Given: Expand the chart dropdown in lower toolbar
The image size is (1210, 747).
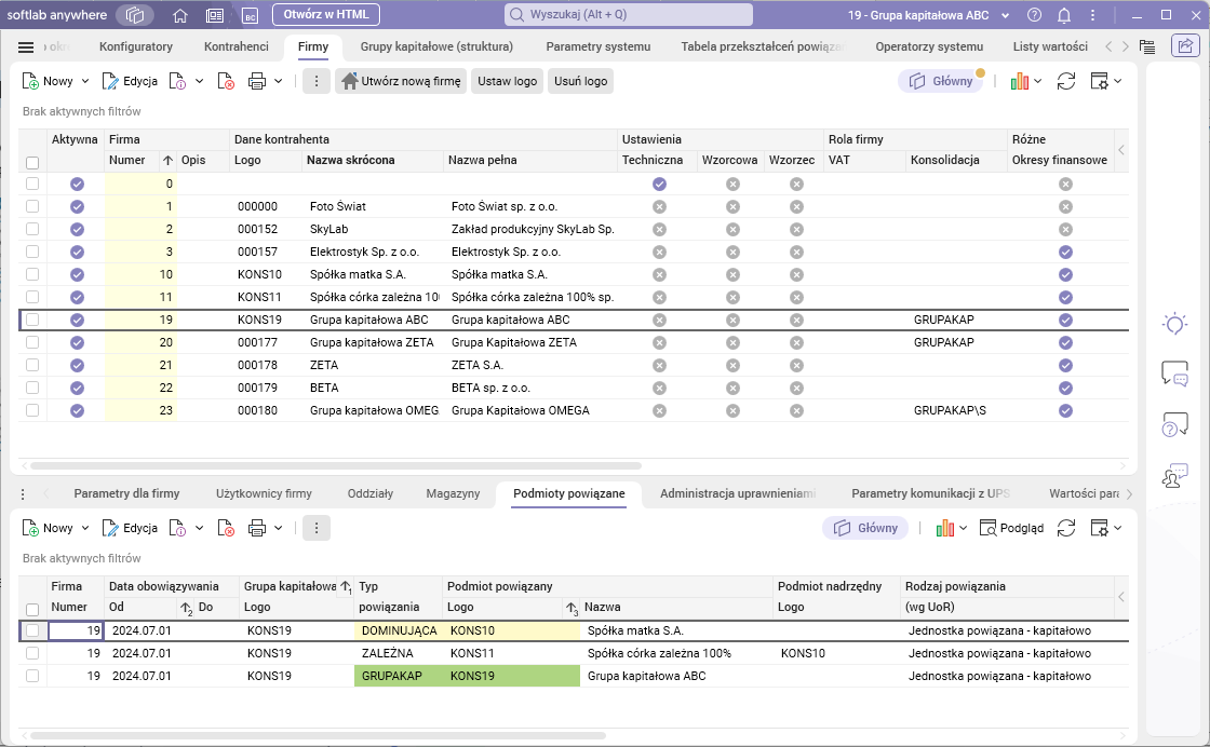Looking at the screenshot, I should (964, 528).
